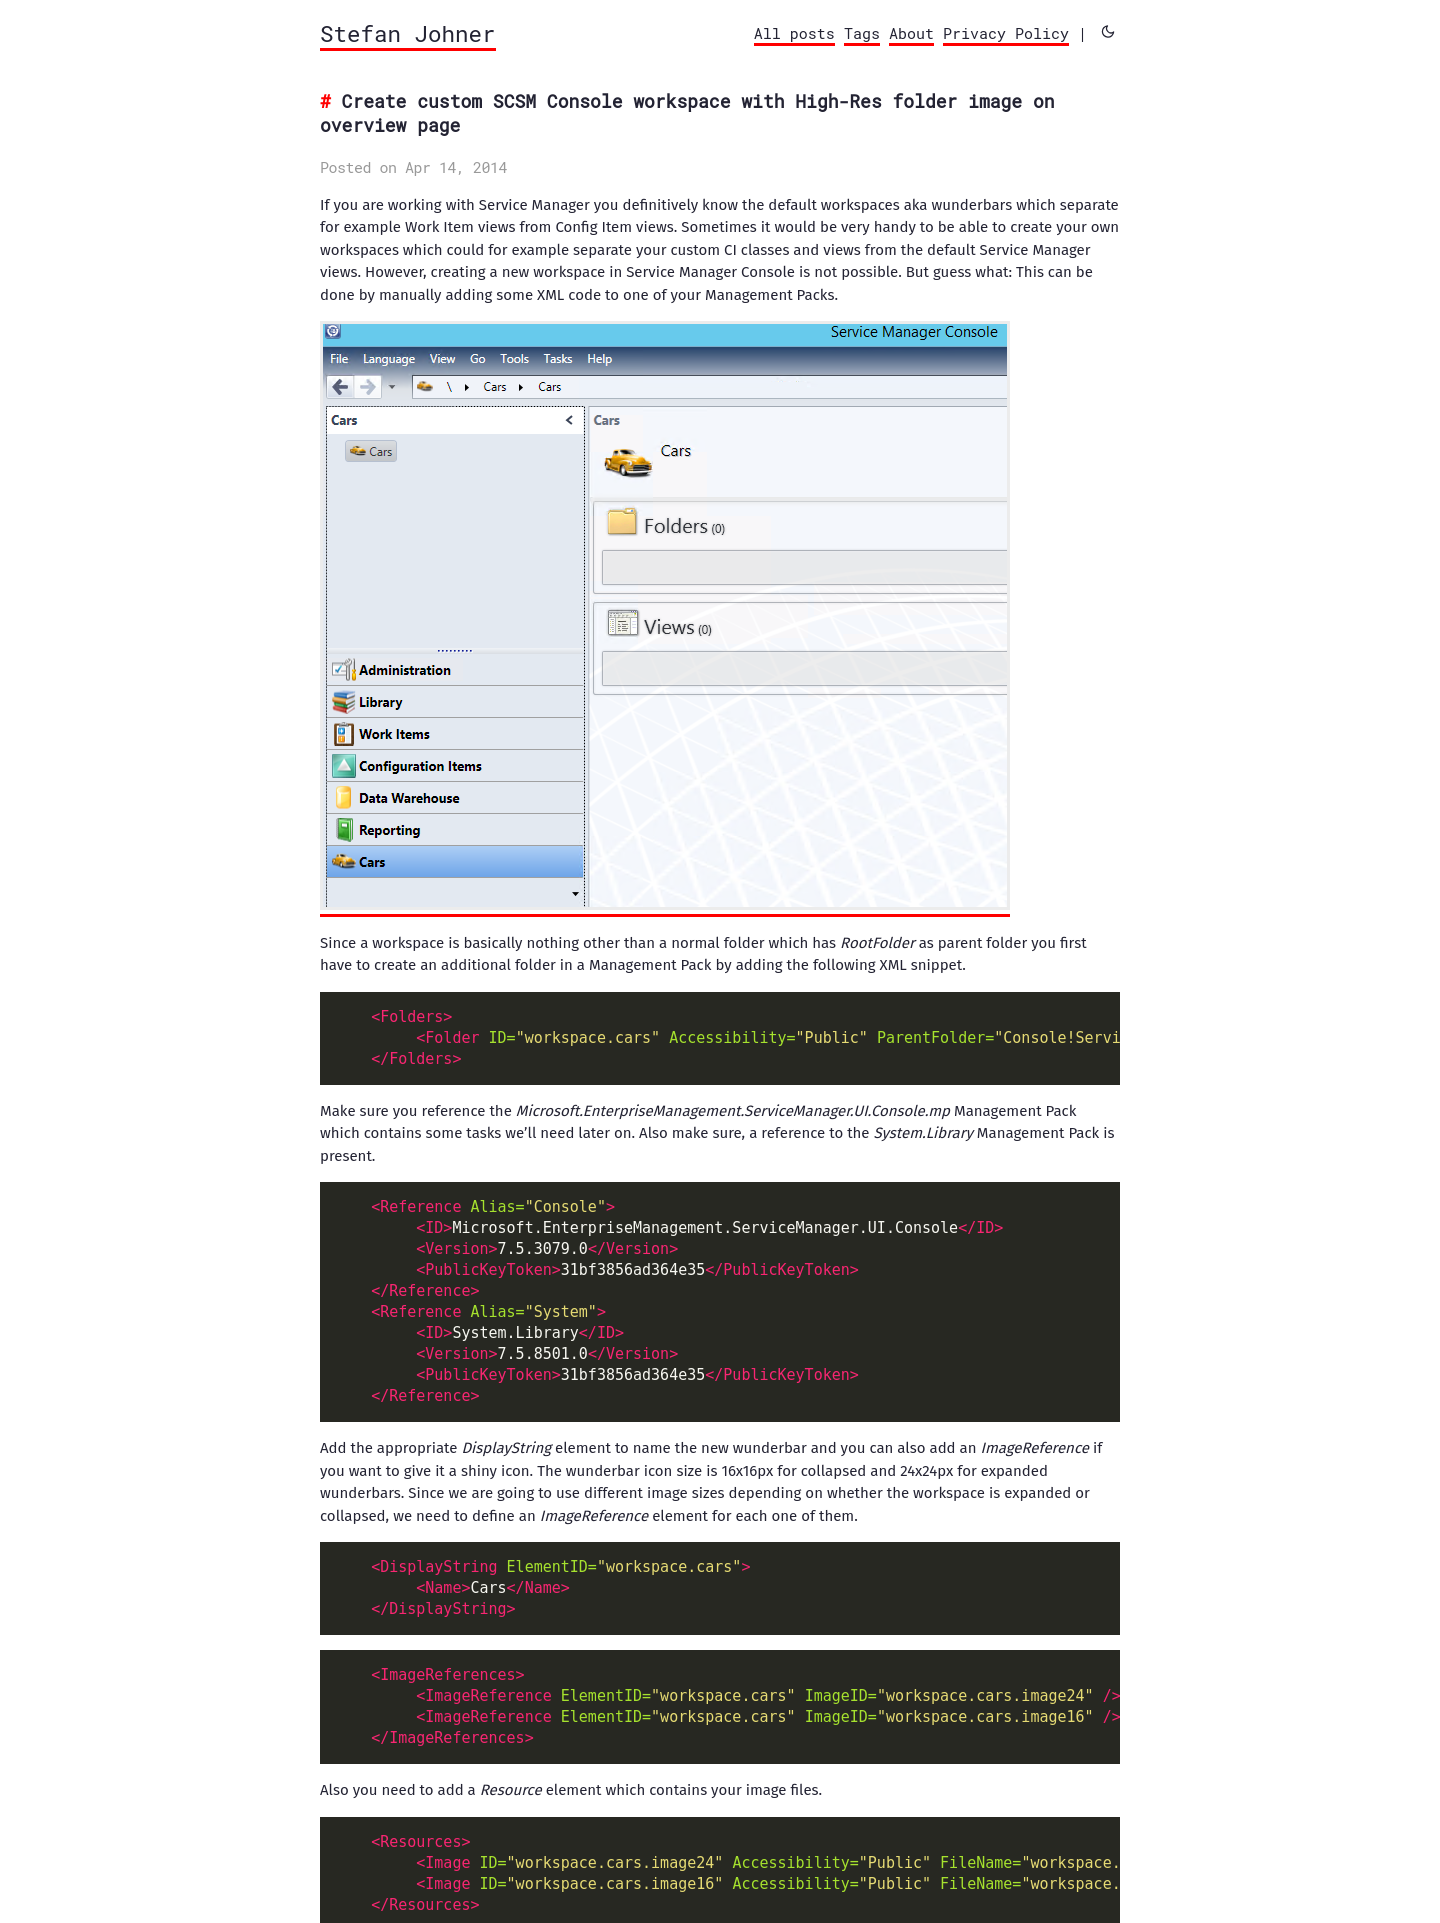This screenshot has width=1440, height=1923.
Task: Click the back arrow navigation icon
Action: coord(341,387)
